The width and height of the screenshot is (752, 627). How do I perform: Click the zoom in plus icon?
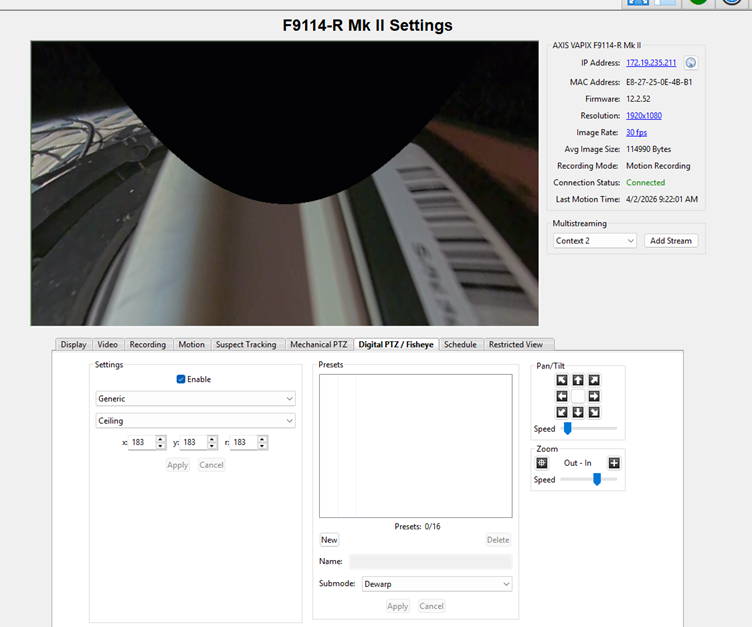point(614,463)
